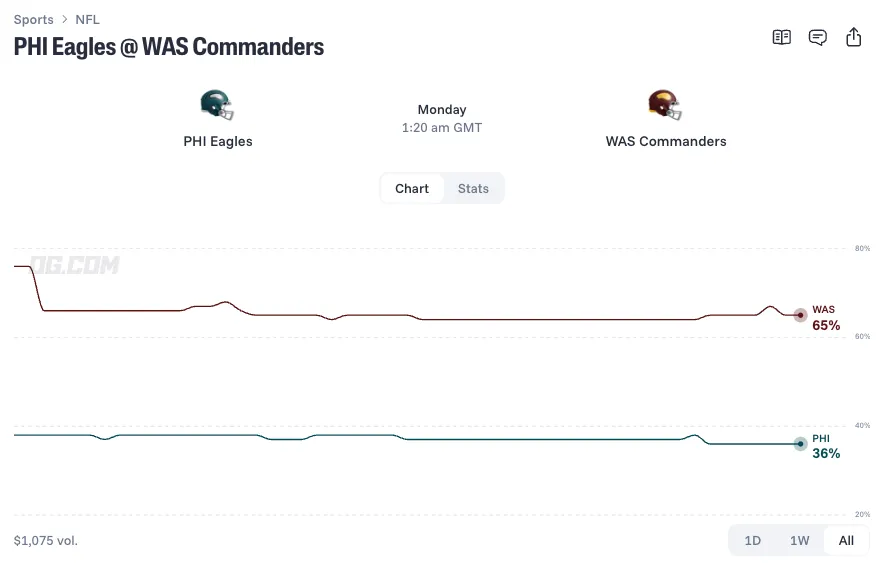Click the 60% axis label
Viewport: 887px width, 563px height.
(862, 337)
